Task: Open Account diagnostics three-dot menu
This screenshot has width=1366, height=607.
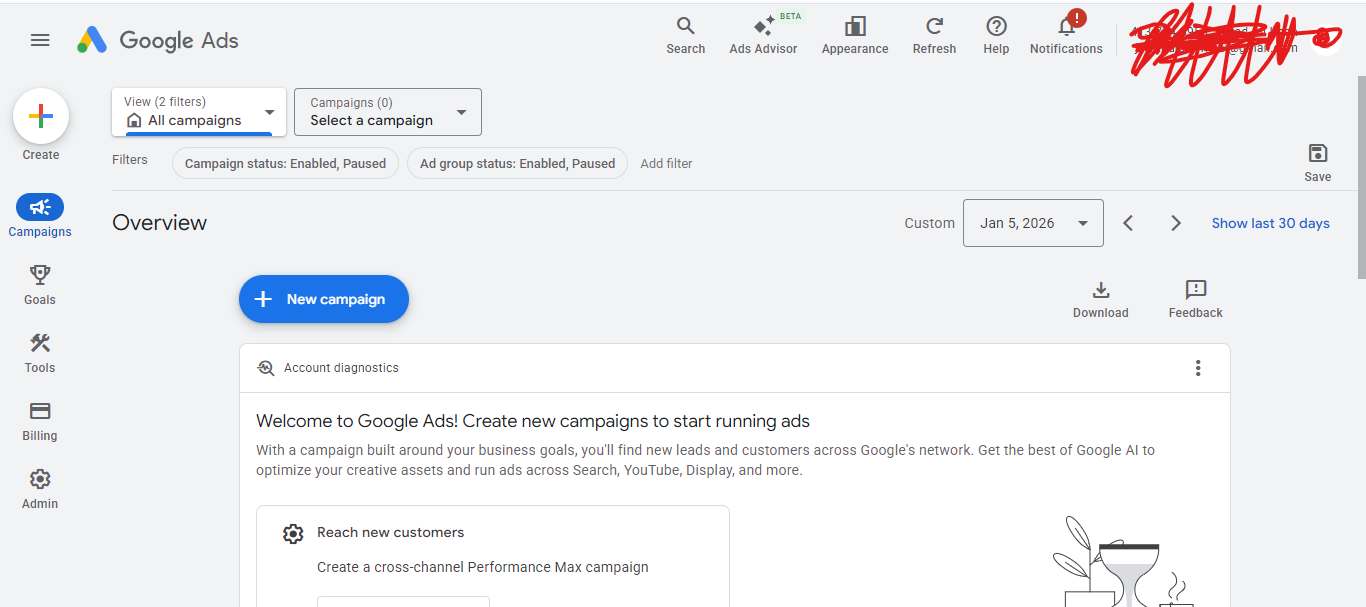Action: coord(1198,368)
